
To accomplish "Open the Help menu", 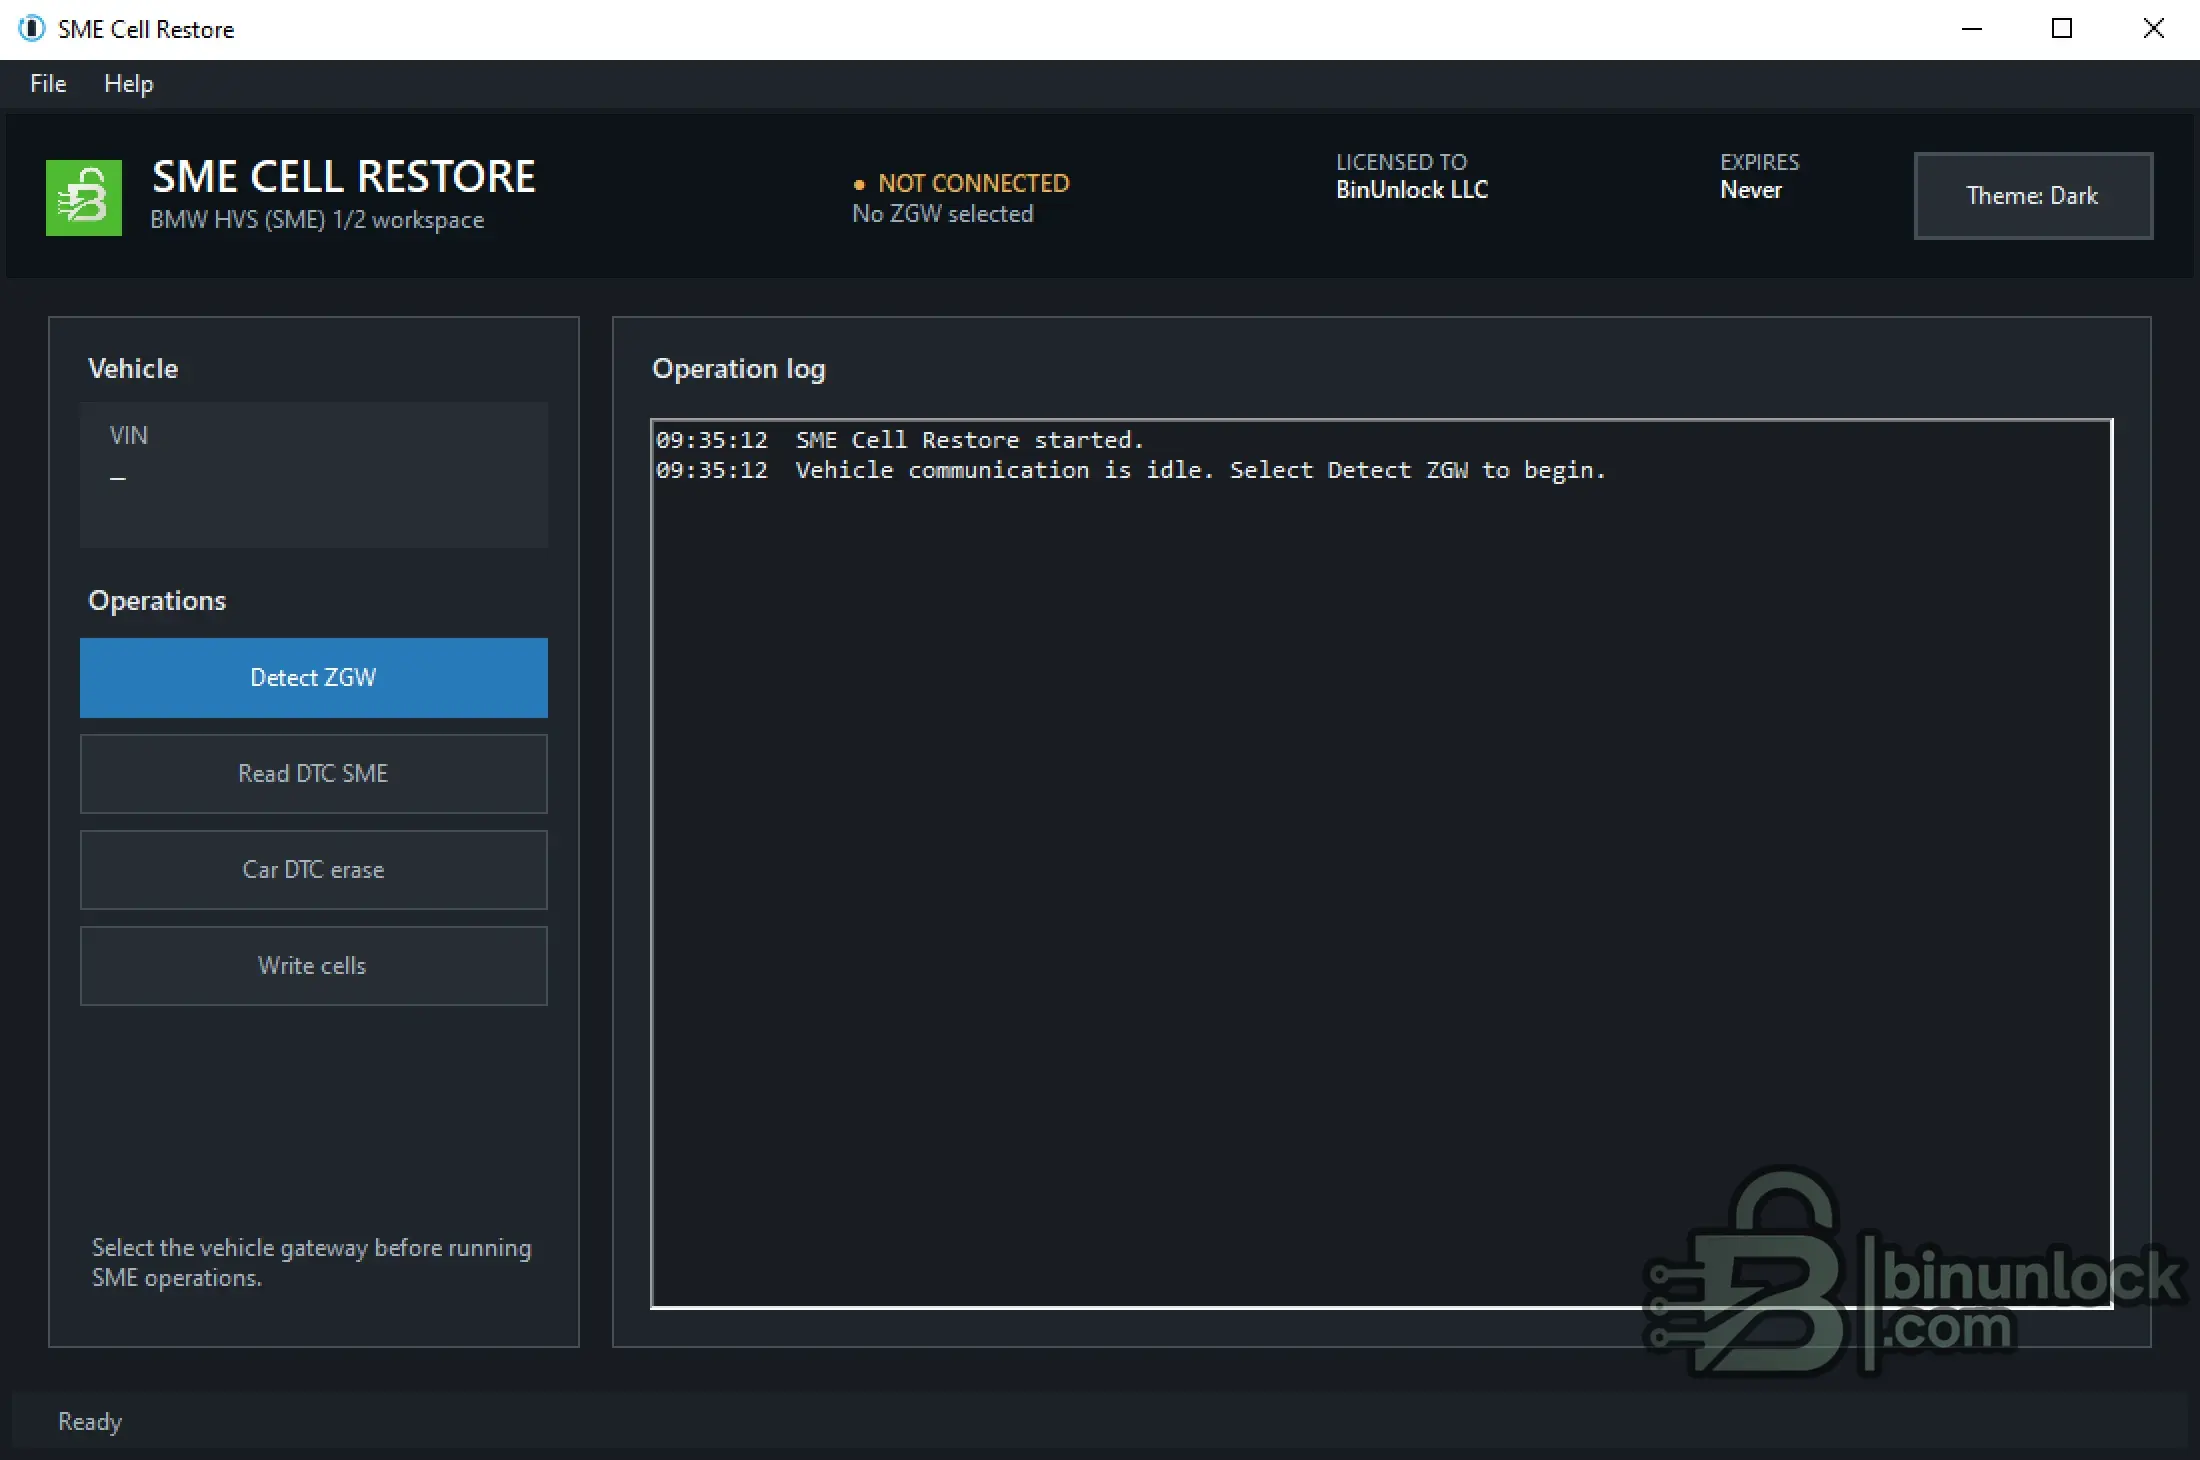I will coord(129,84).
